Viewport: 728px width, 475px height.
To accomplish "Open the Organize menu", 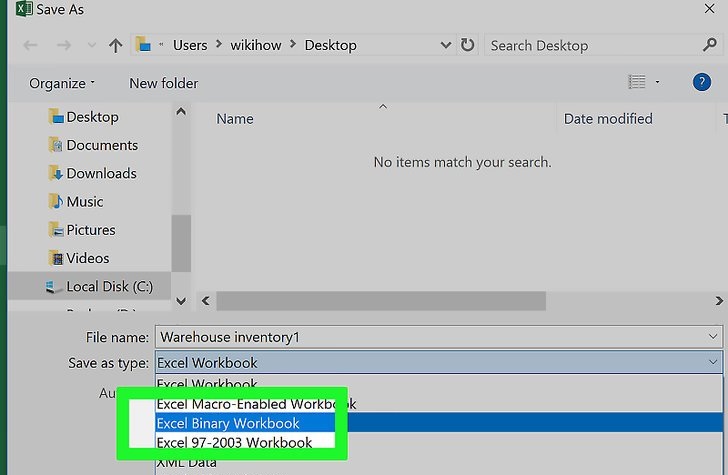I will (62, 84).
